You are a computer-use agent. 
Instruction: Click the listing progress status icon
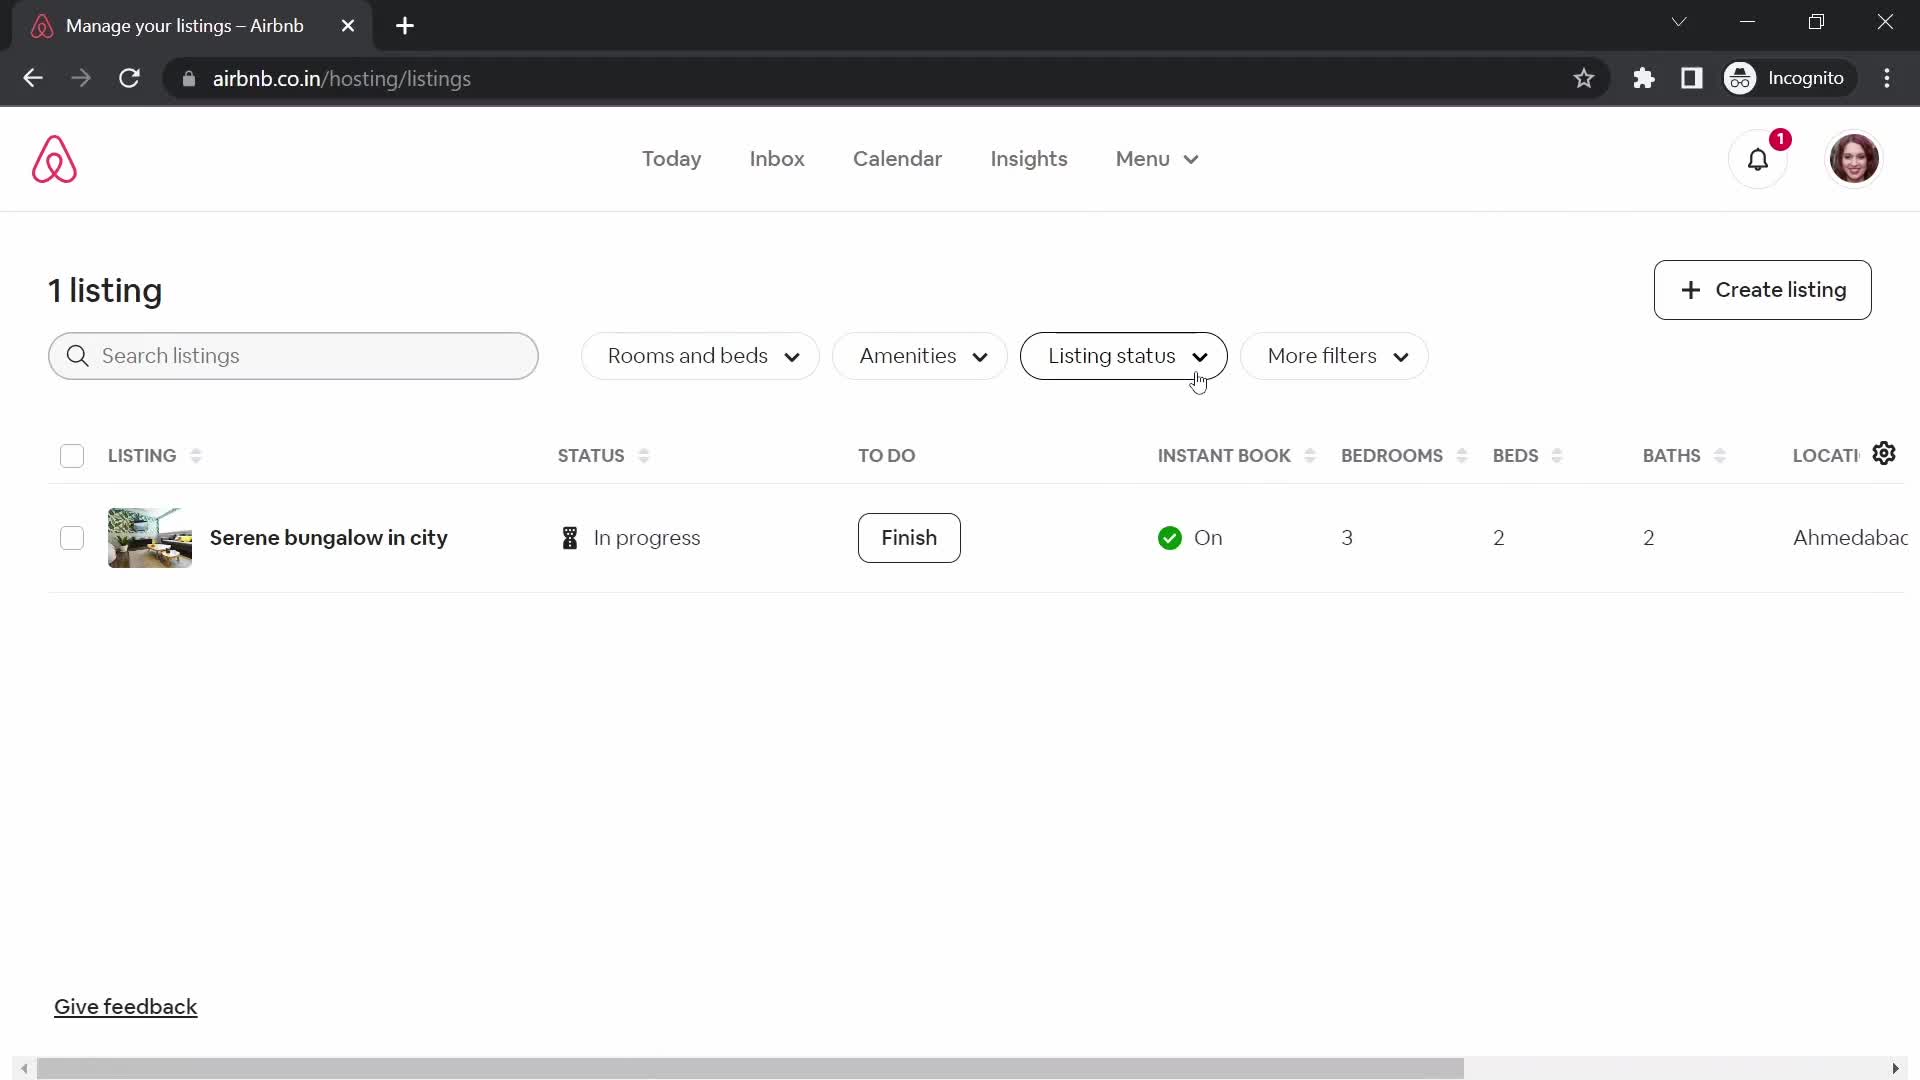pos(570,538)
